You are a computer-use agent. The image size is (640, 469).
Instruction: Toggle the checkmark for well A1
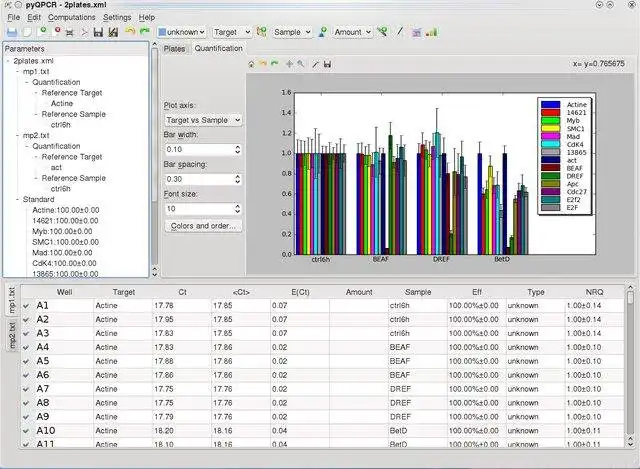(x=26, y=305)
